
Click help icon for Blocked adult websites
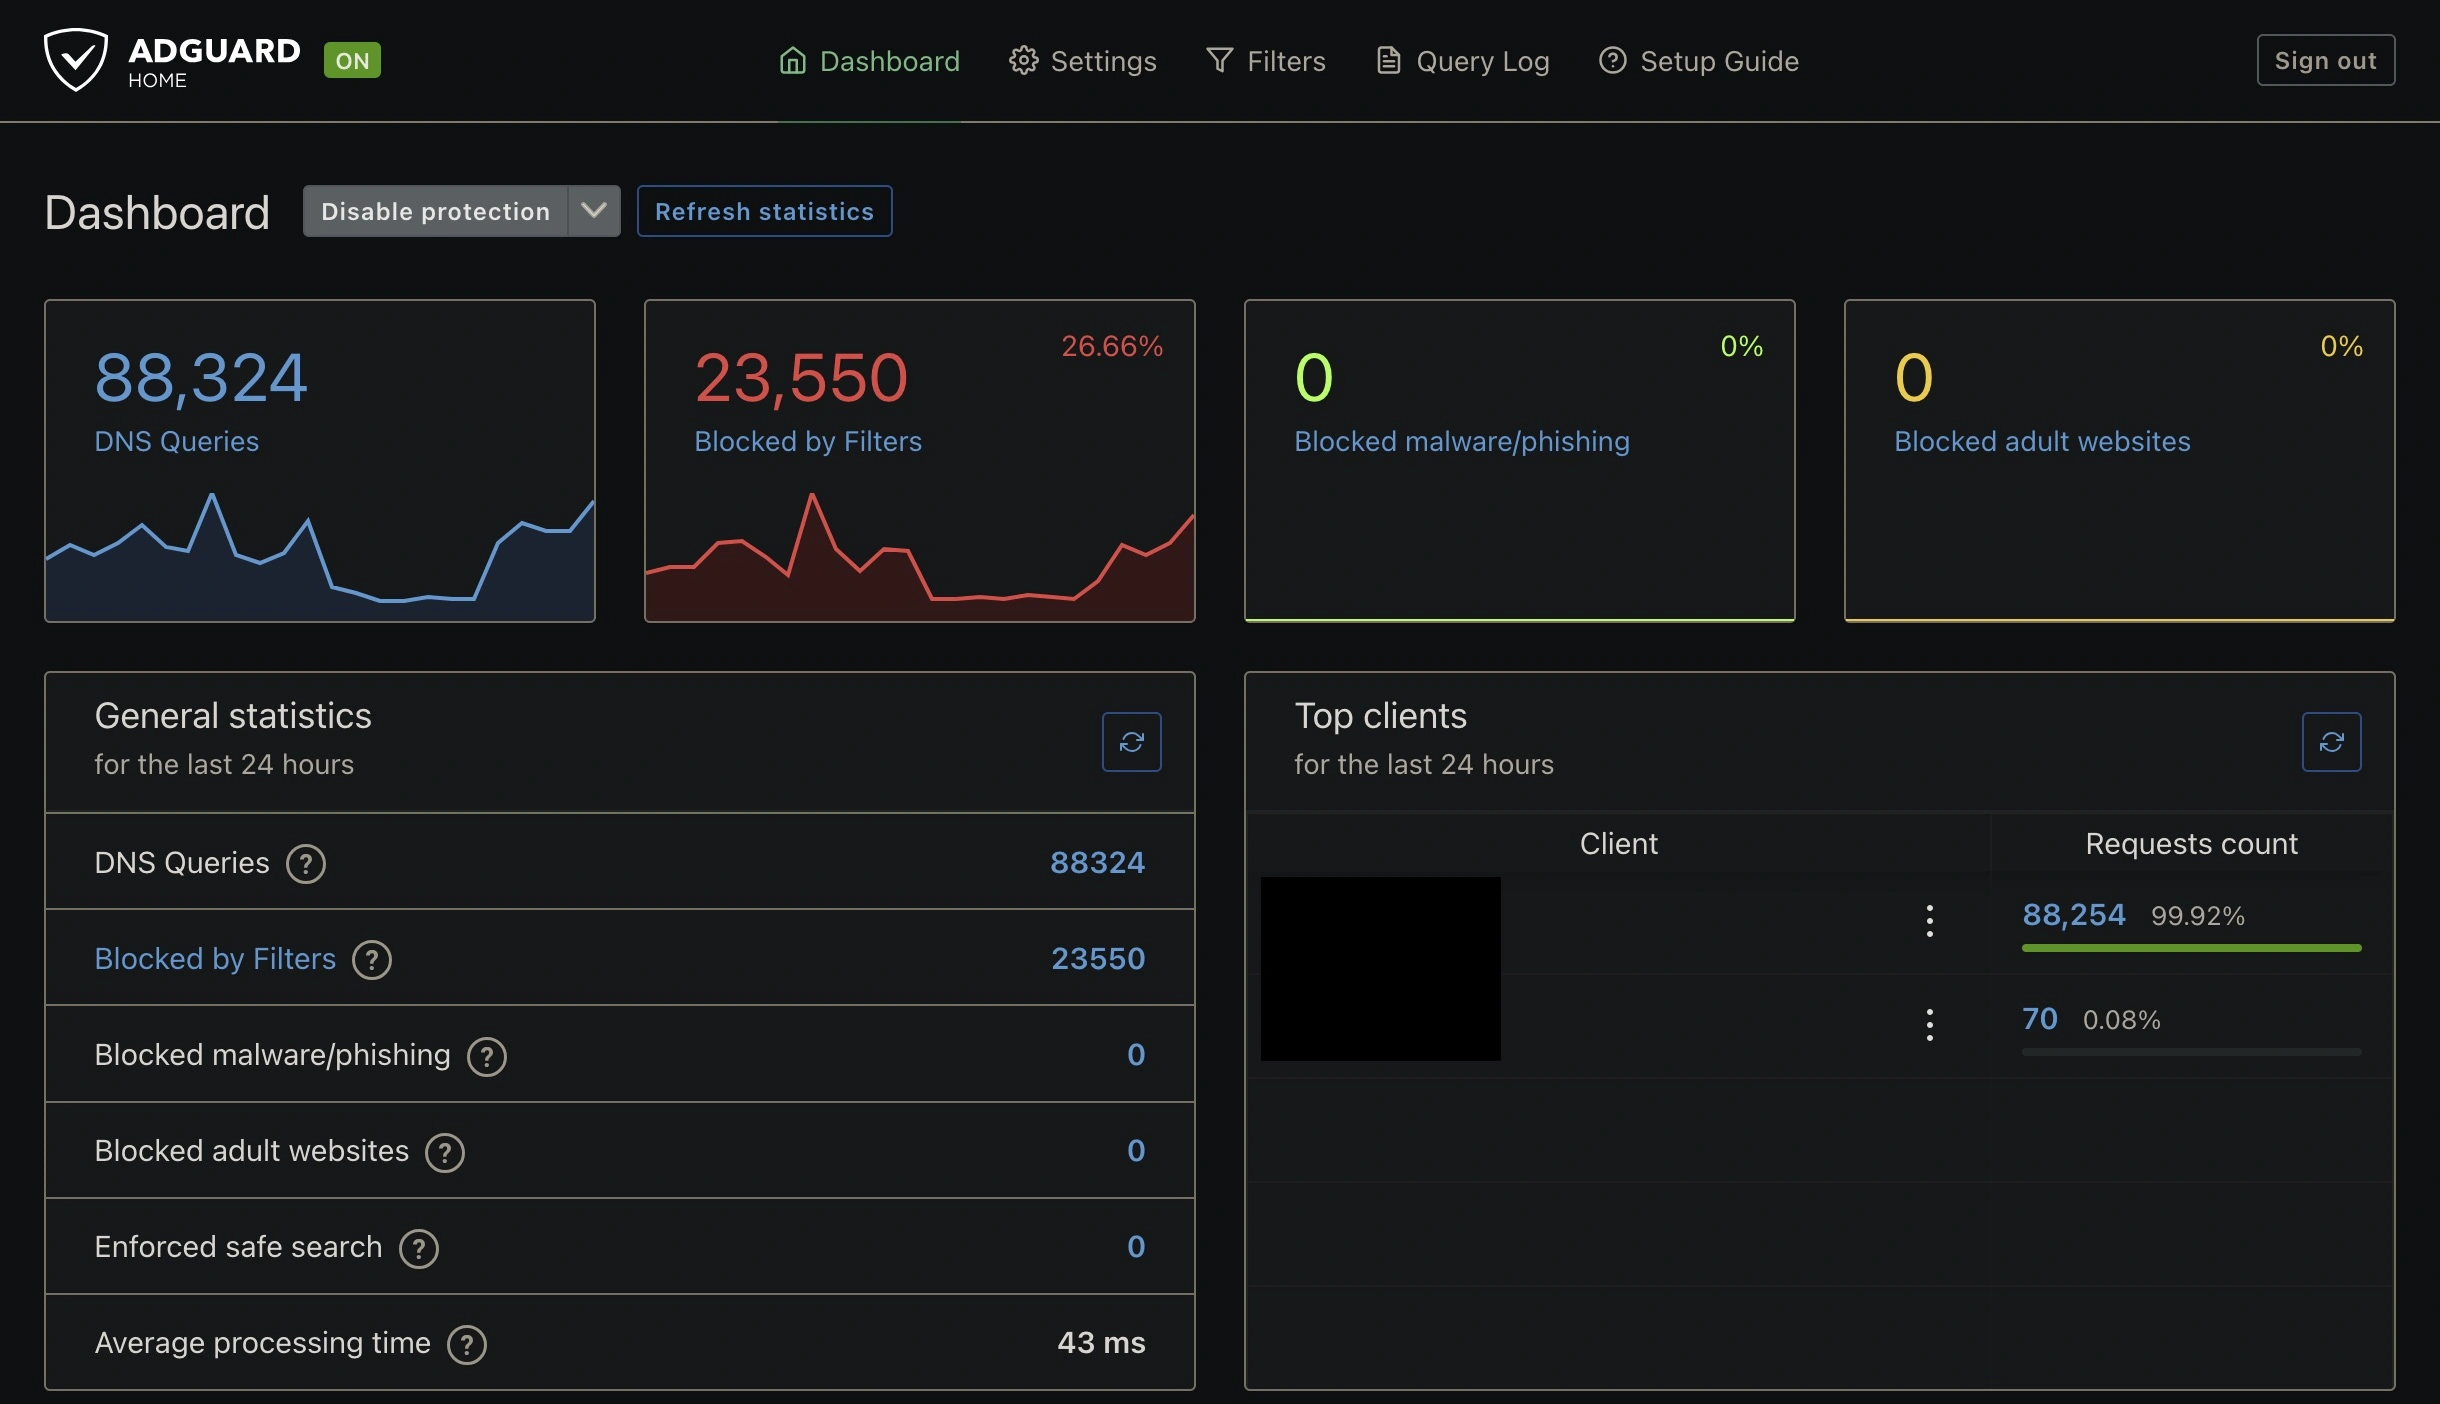pyautogui.click(x=445, y=1152)
